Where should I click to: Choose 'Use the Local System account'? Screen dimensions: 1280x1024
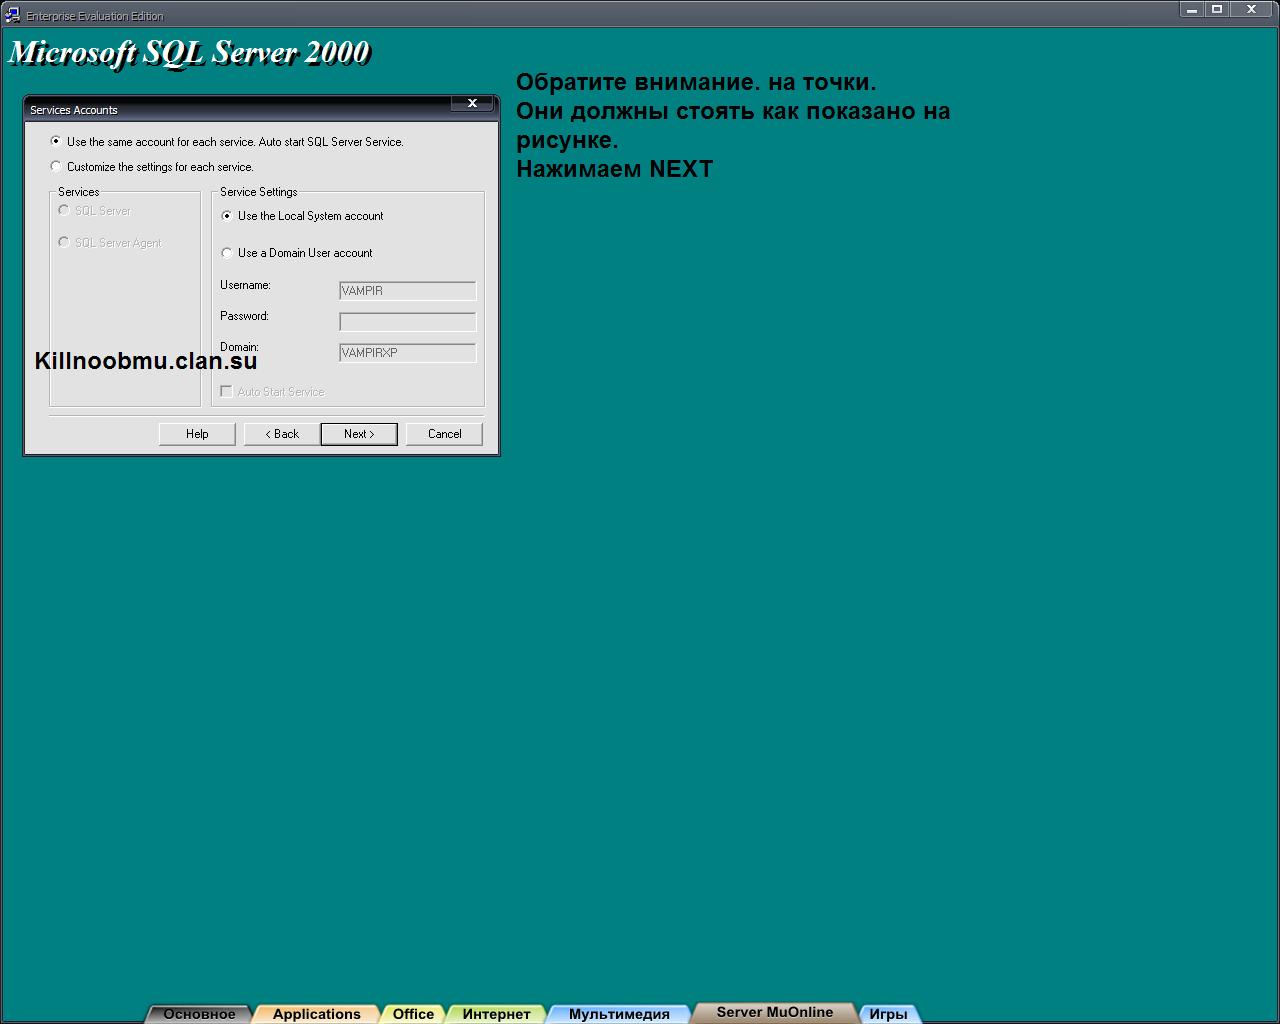coord(227,216)
